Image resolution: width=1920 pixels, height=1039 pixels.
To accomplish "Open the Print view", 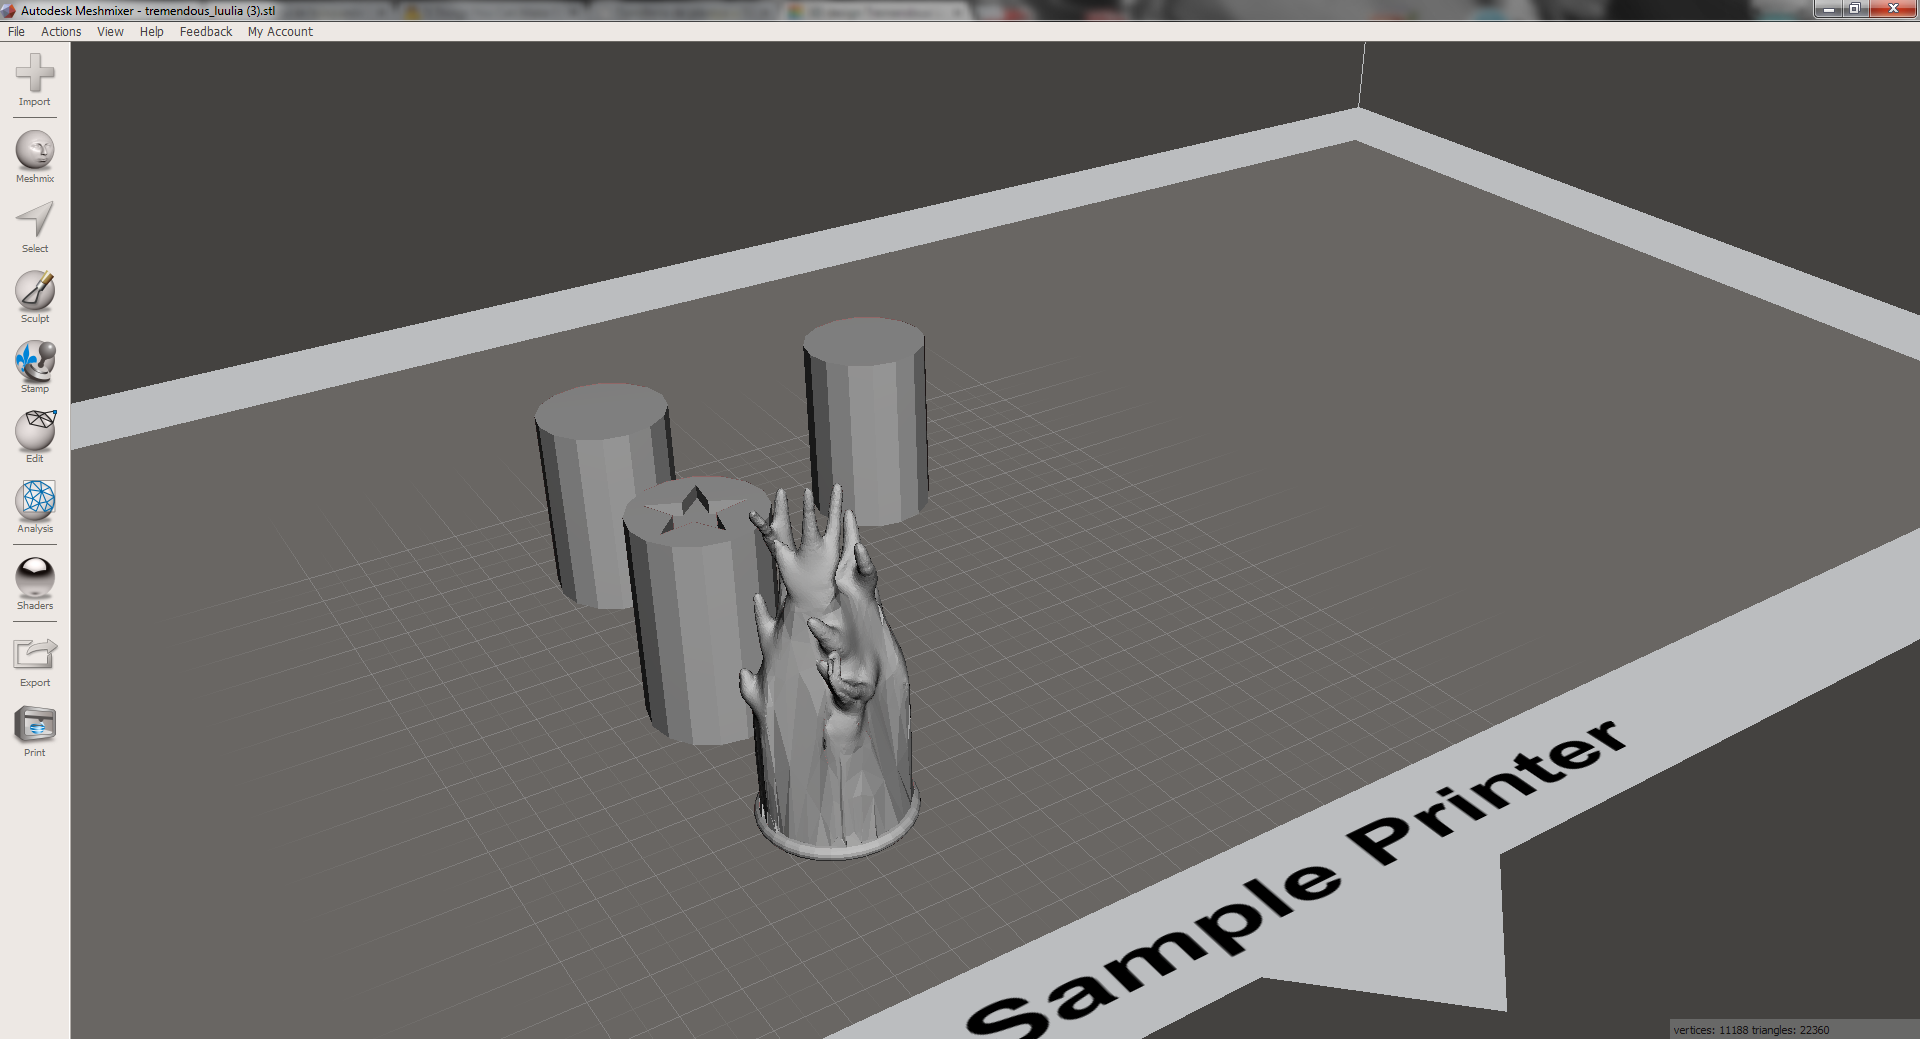I will pyautogui.click(x=35, y=731).
